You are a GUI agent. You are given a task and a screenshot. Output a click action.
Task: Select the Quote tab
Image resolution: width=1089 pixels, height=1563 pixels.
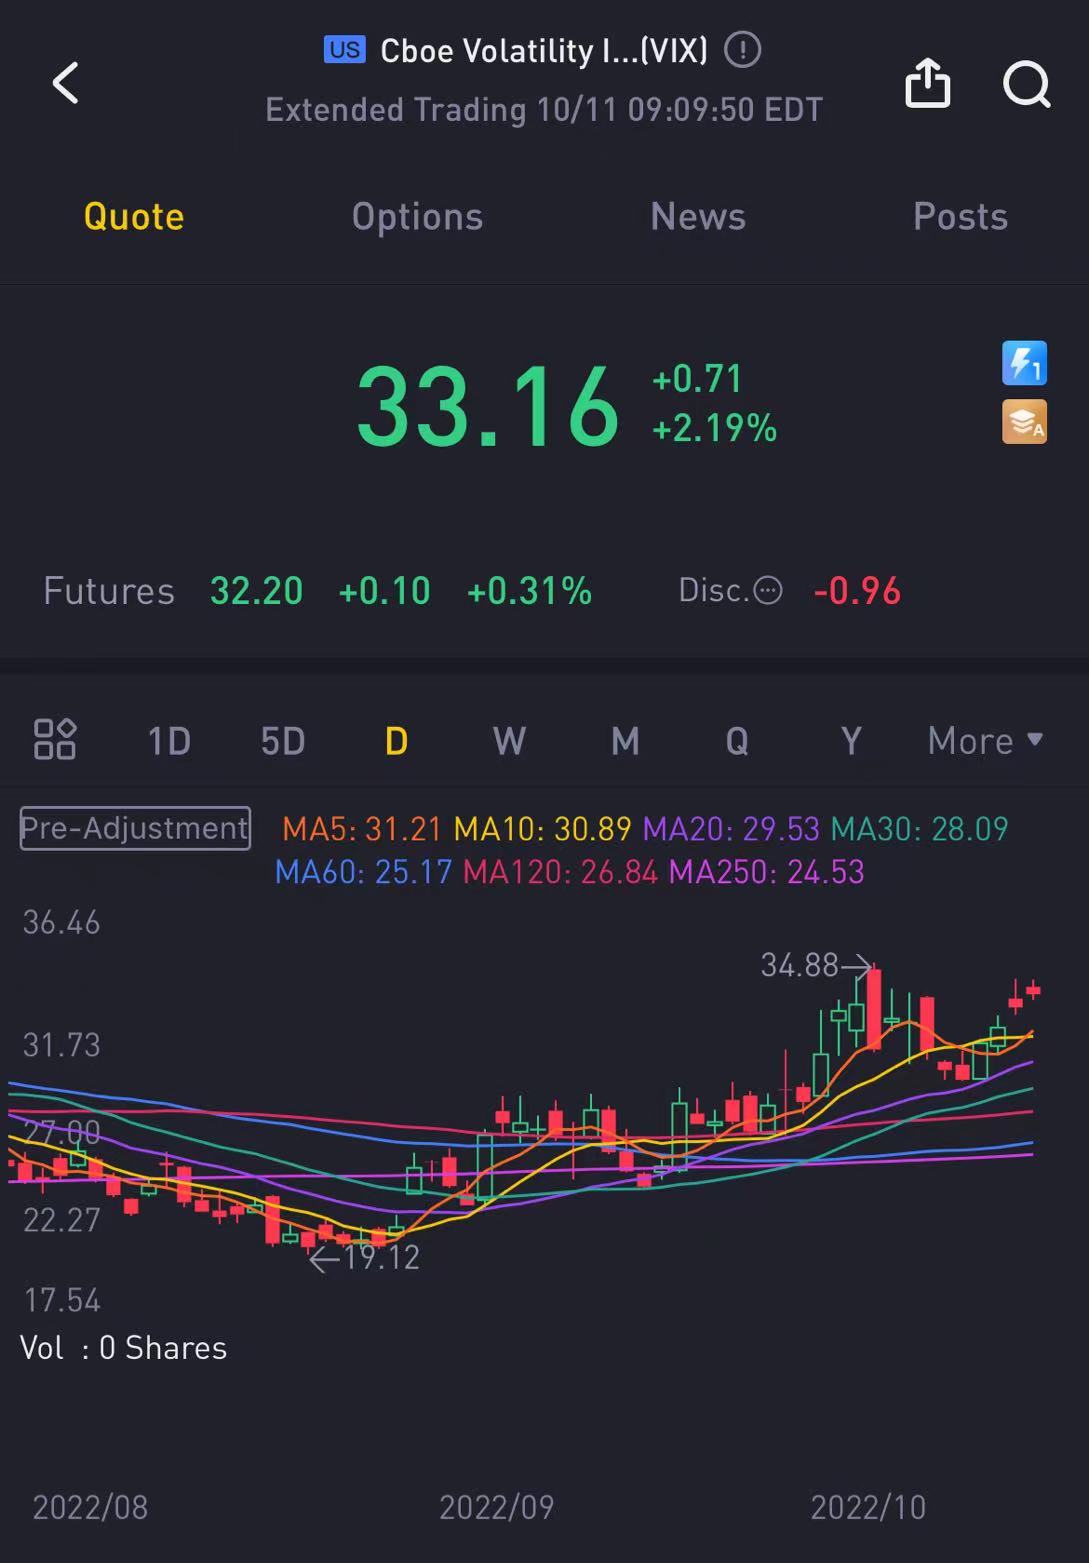pos(134,216)
